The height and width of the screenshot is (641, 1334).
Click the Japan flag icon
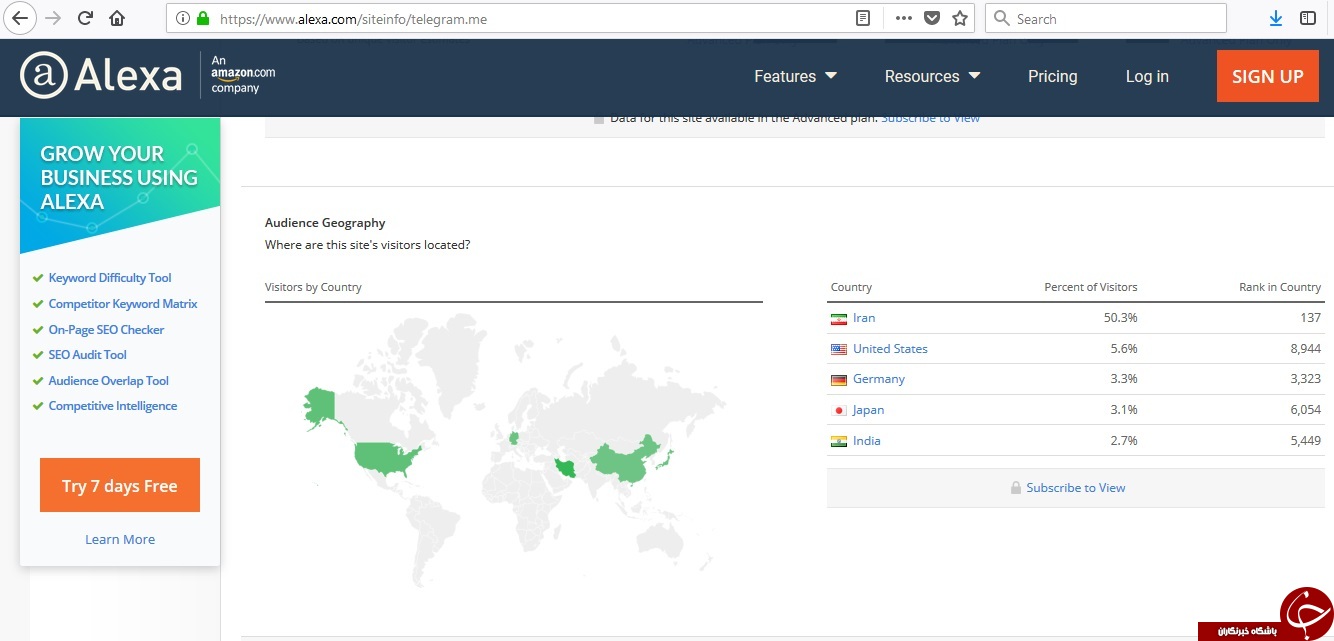click(x=838, y=410)
